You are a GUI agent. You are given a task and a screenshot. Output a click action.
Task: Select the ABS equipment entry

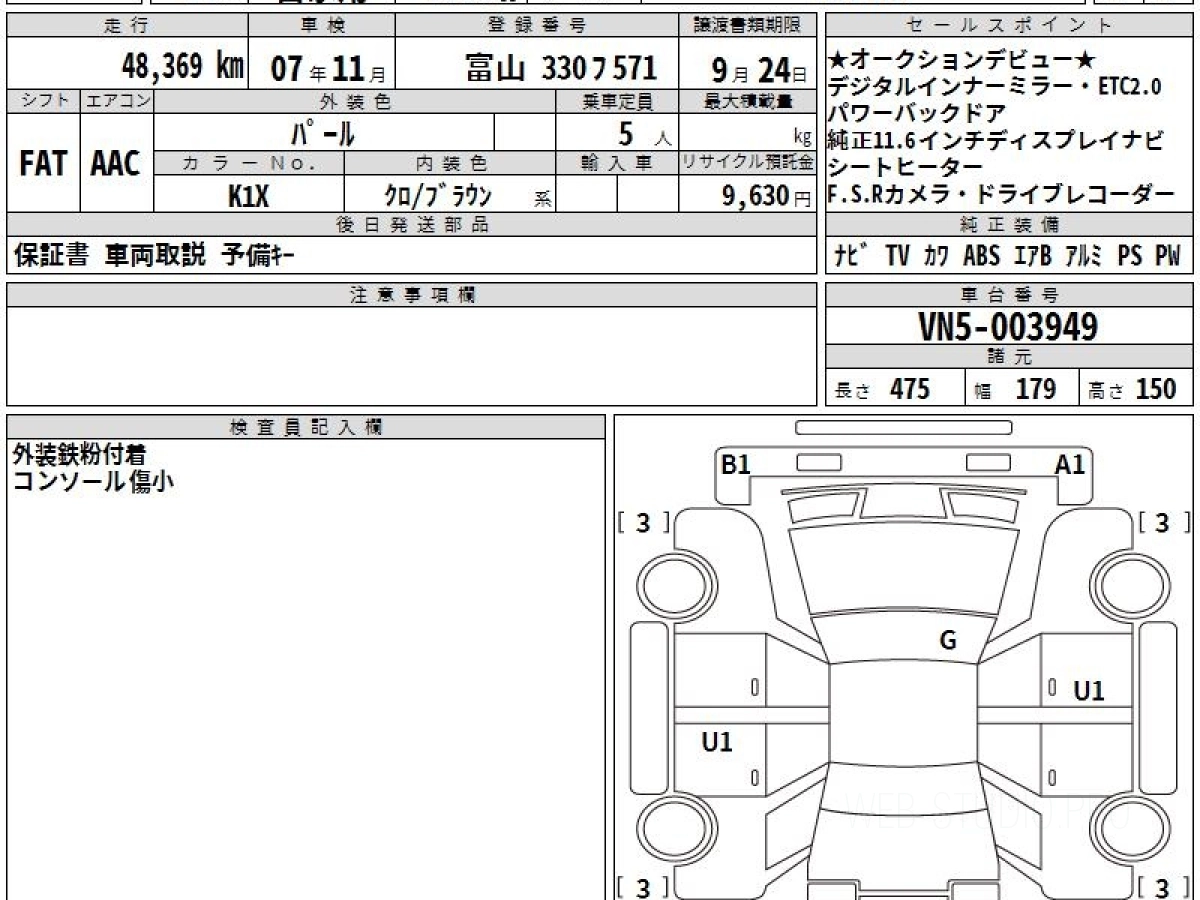coord(981,256)
